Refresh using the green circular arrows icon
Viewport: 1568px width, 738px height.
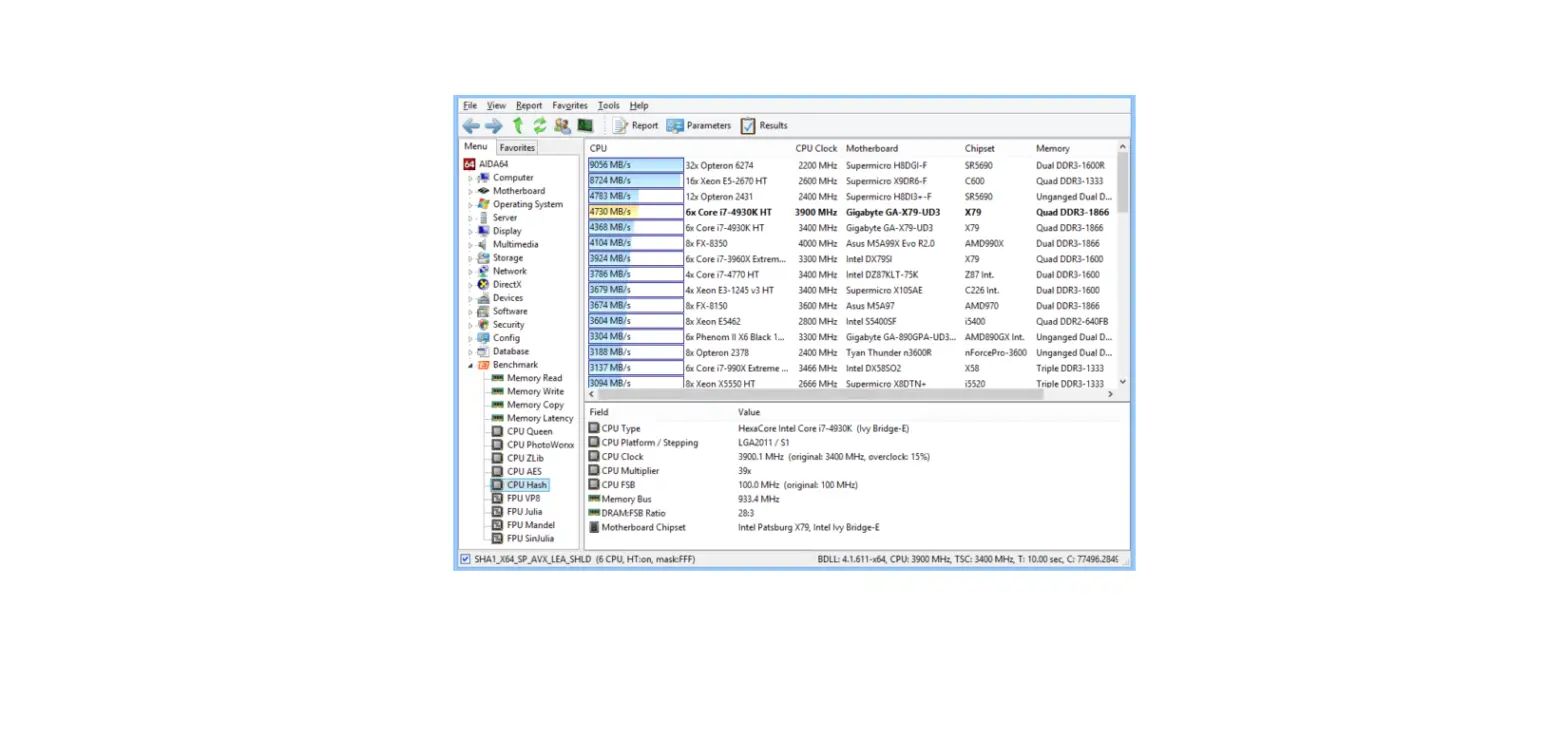click(540, 125)
